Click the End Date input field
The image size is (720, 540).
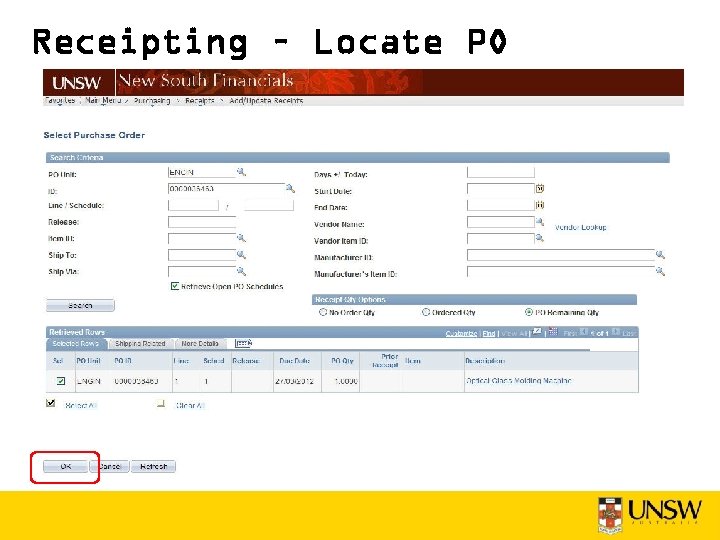tap(501, 205)
